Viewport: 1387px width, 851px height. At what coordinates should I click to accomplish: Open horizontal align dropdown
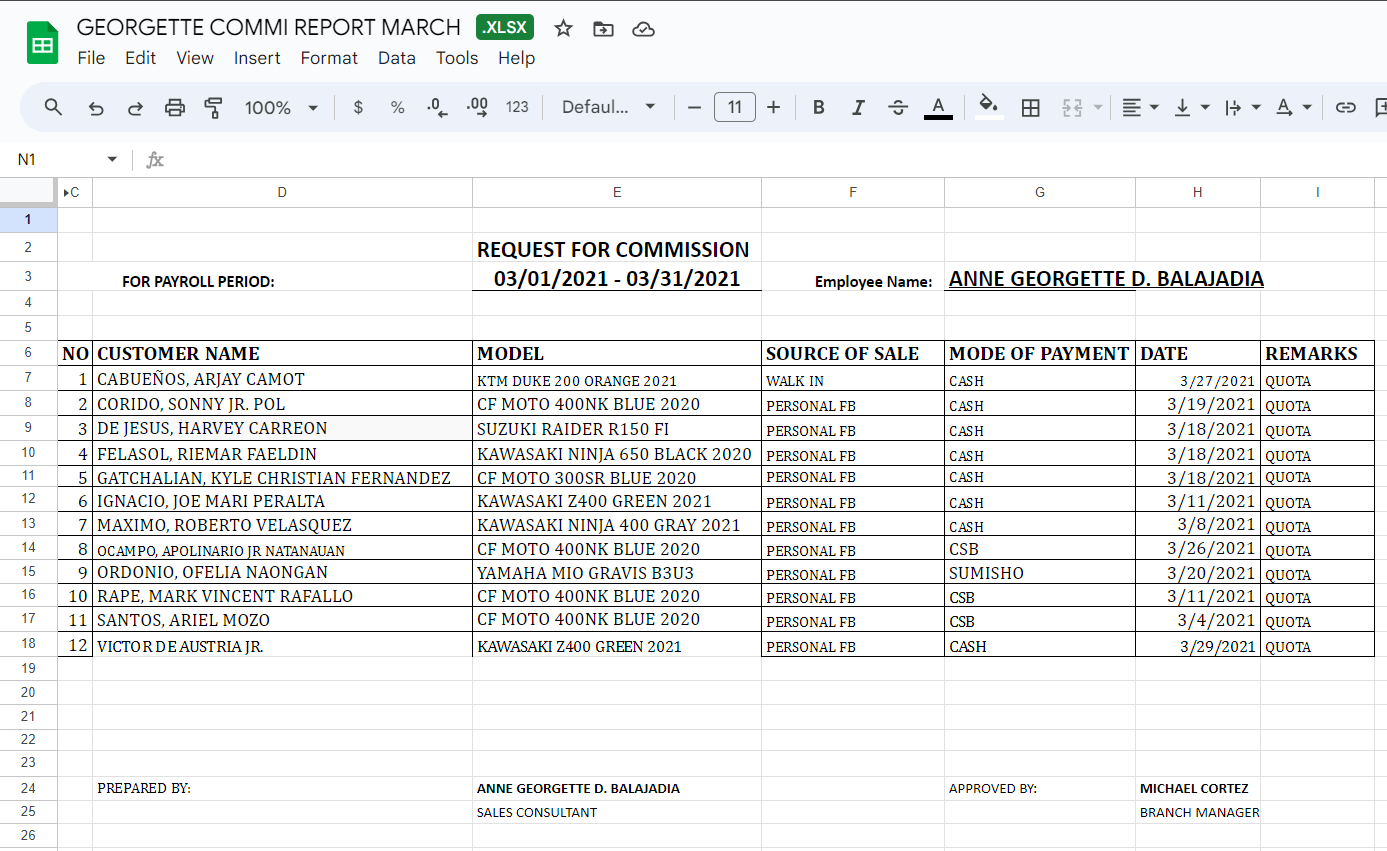point(1139,107)
